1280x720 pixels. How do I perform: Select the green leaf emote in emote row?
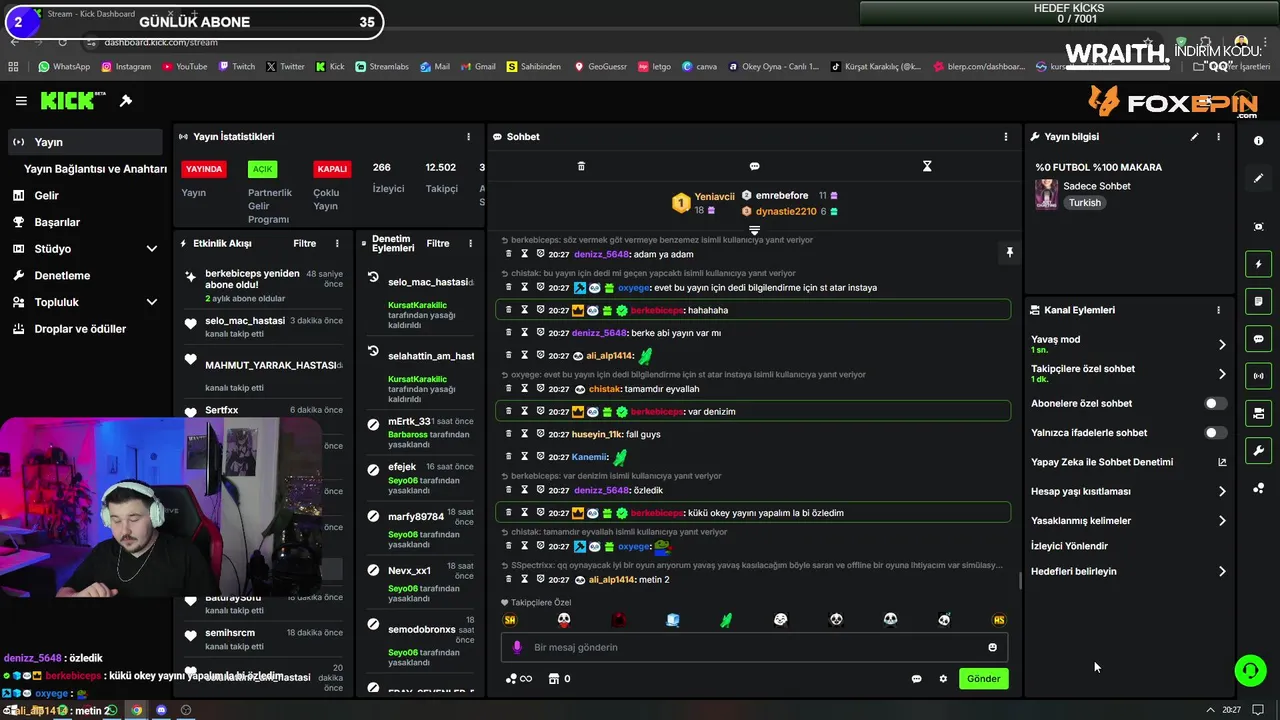[x=726, y=620]
